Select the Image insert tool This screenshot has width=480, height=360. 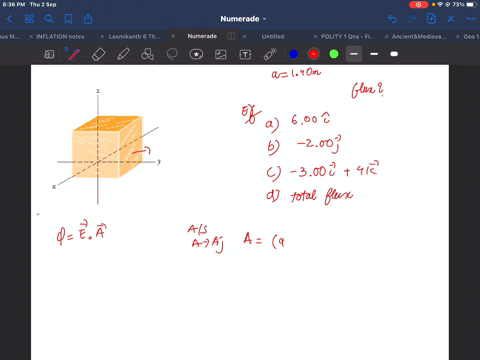click(x=221, y=54)
